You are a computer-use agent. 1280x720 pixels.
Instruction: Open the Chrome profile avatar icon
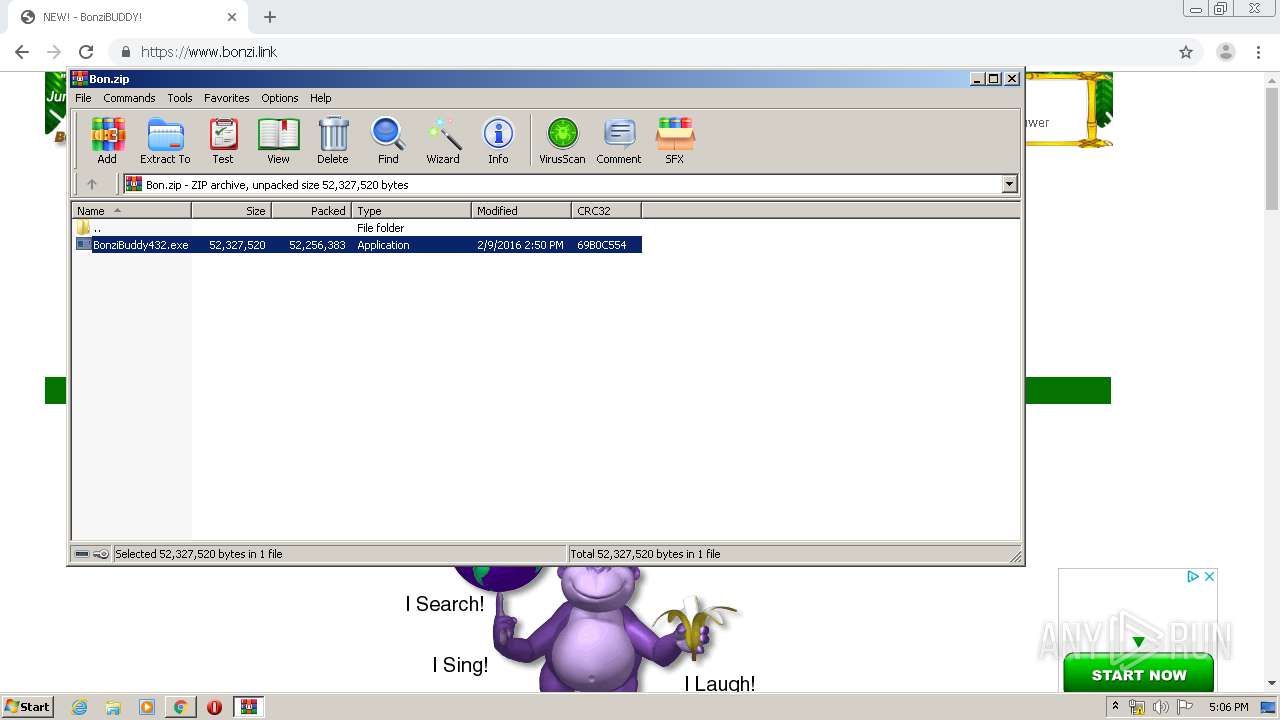(1226, 52)
